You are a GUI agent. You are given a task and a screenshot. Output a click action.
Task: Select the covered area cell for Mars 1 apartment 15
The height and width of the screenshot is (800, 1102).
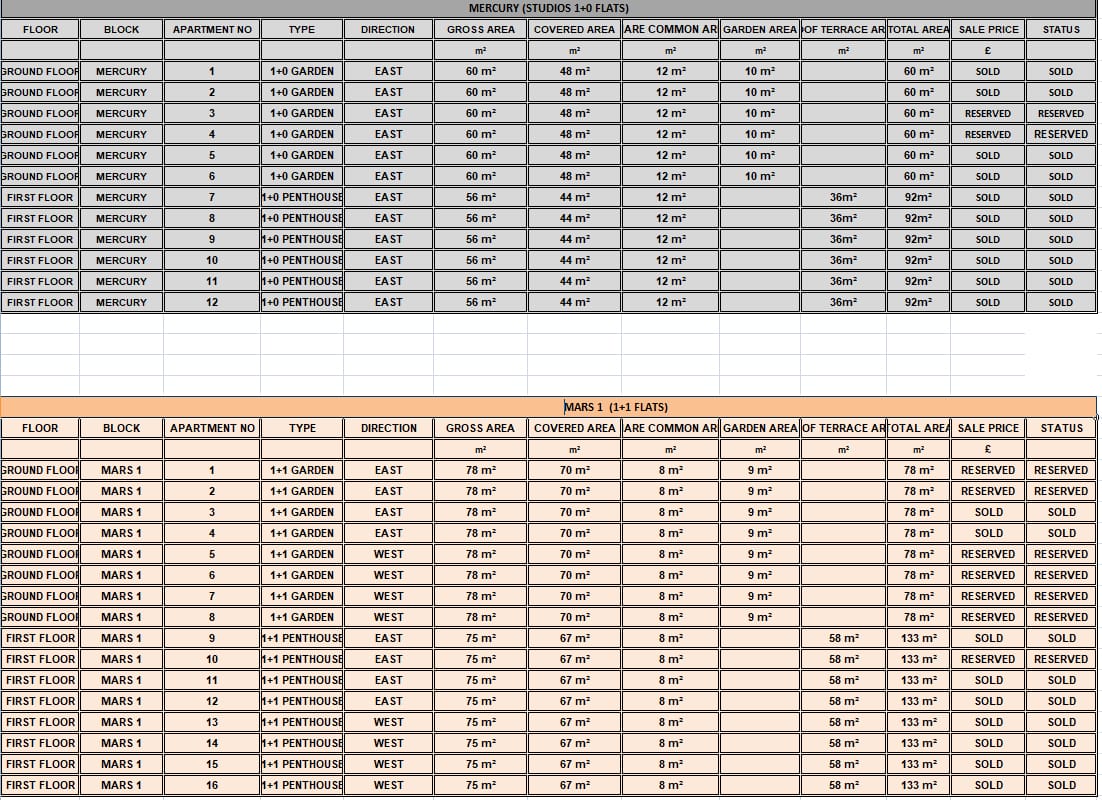click(x=574, y=764)
